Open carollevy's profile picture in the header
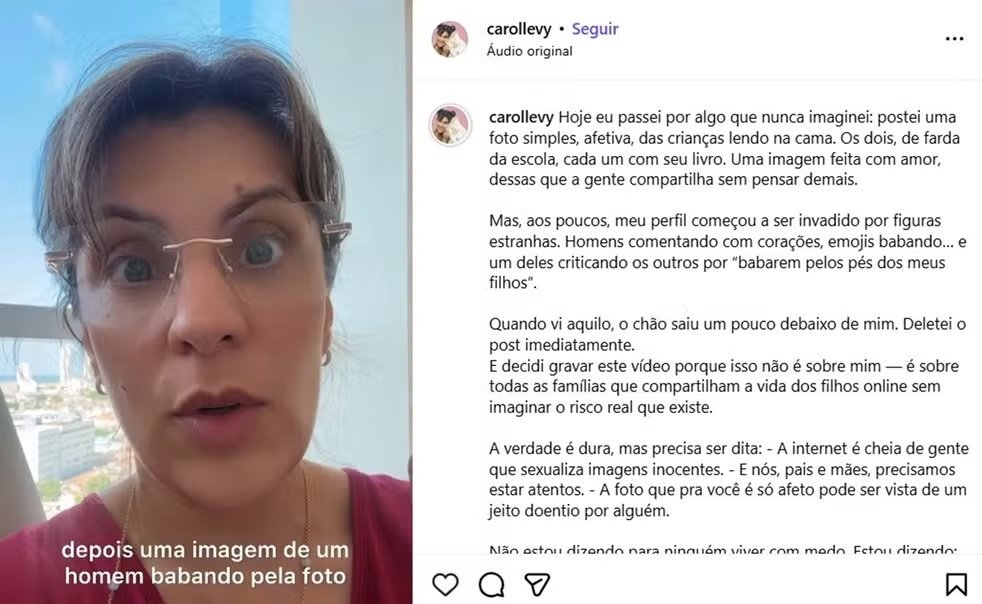This screenshot has height=604, width=982. tap(450, 39)
